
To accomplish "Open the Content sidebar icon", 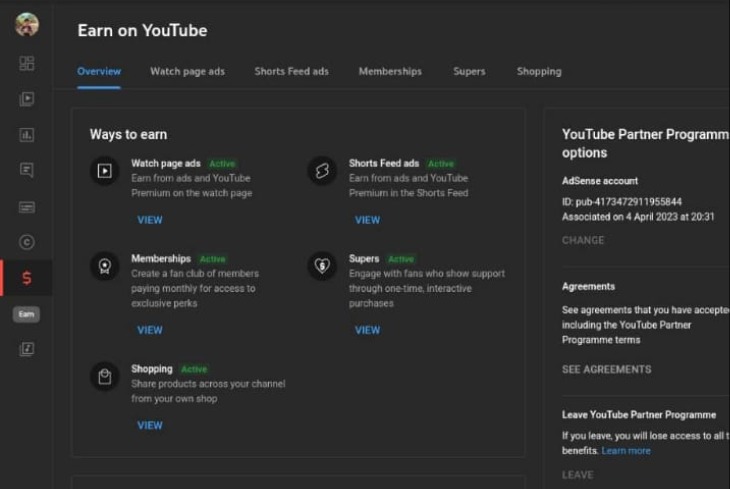I will [27, 99].
